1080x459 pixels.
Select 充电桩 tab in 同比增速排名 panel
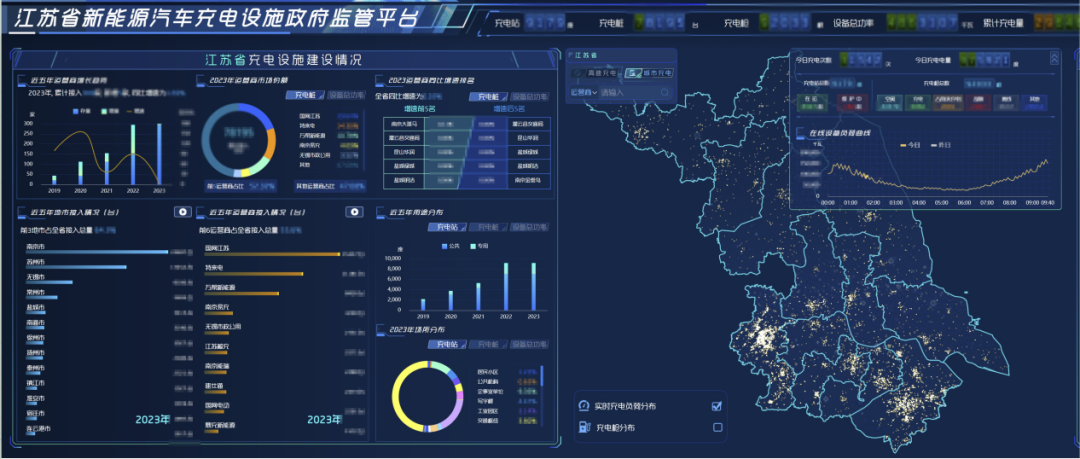coord(488,96)
